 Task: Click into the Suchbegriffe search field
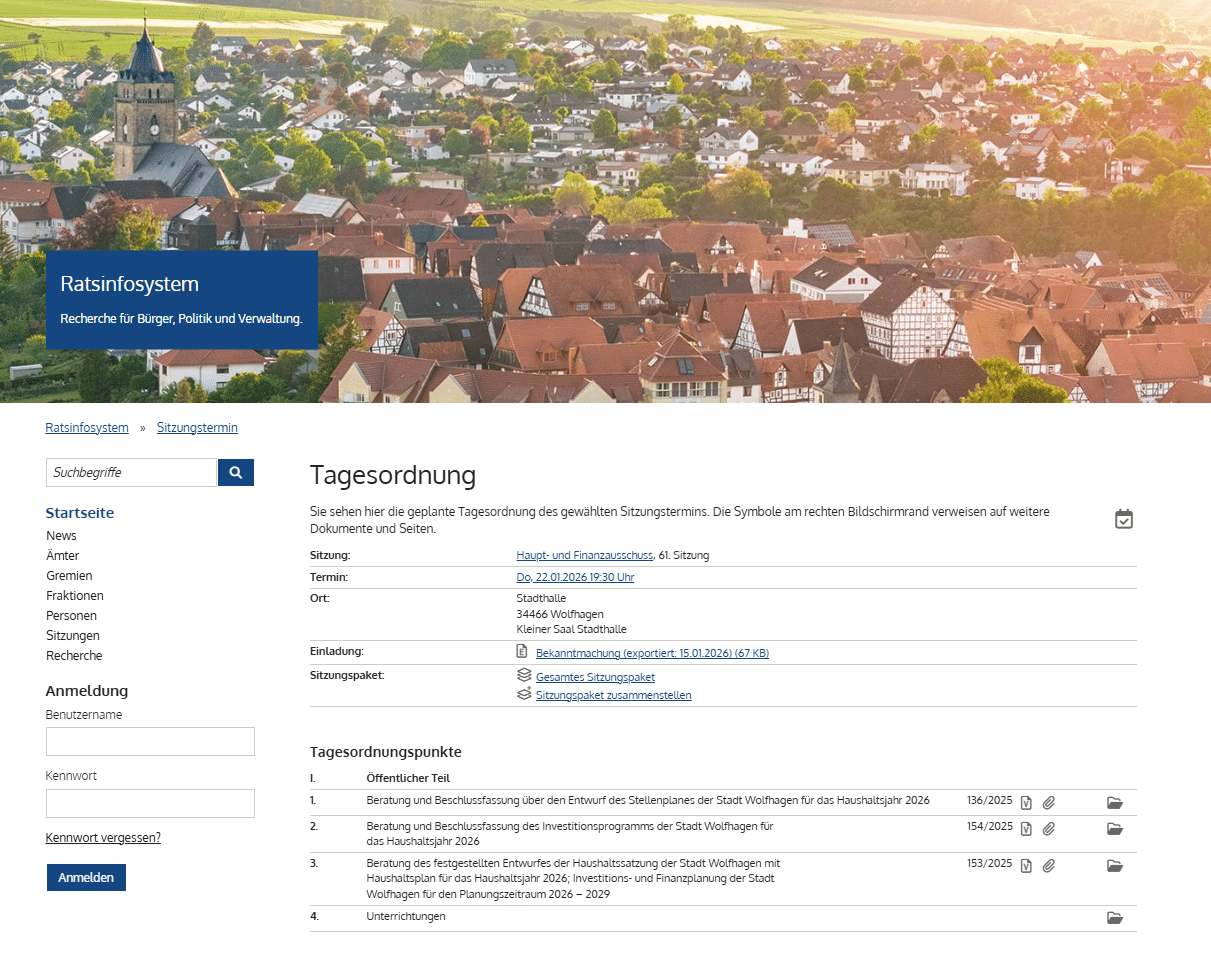point(131,472)
